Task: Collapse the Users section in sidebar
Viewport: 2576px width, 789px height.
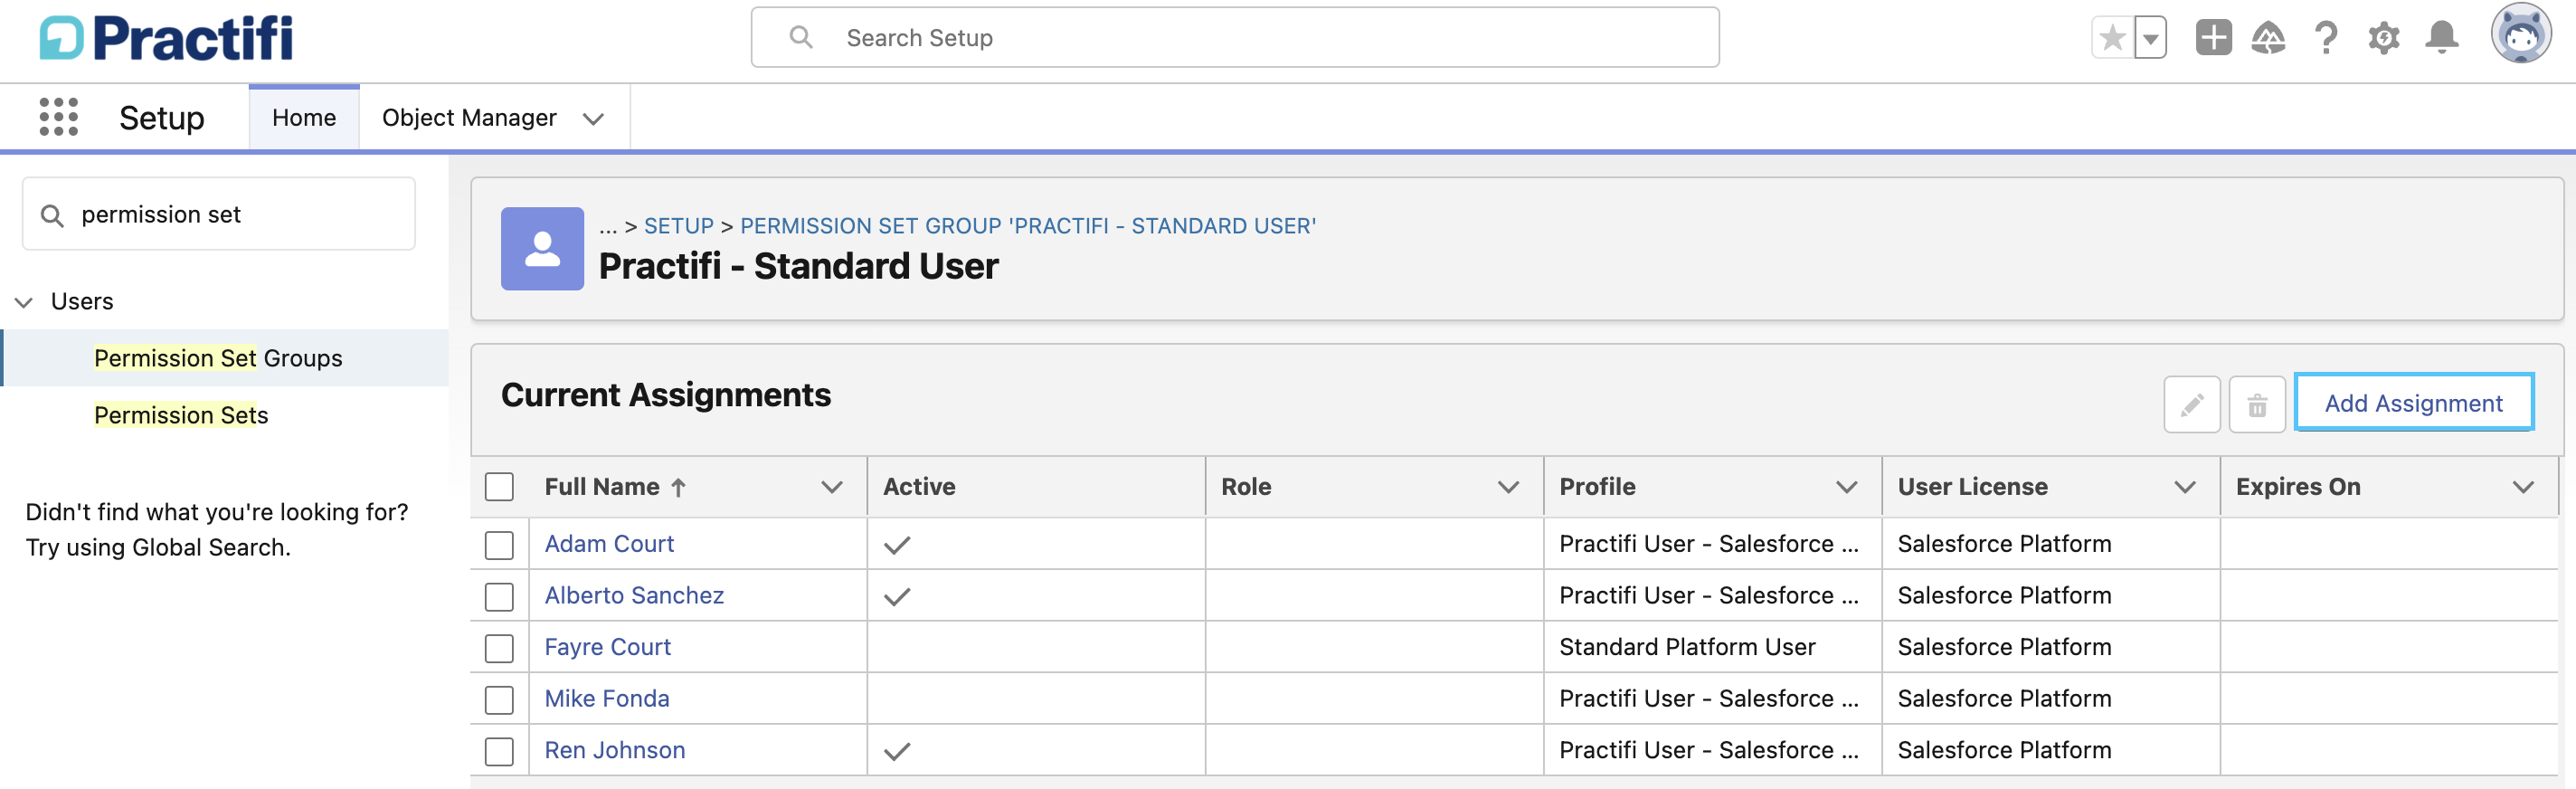Action: coord(24,302)
